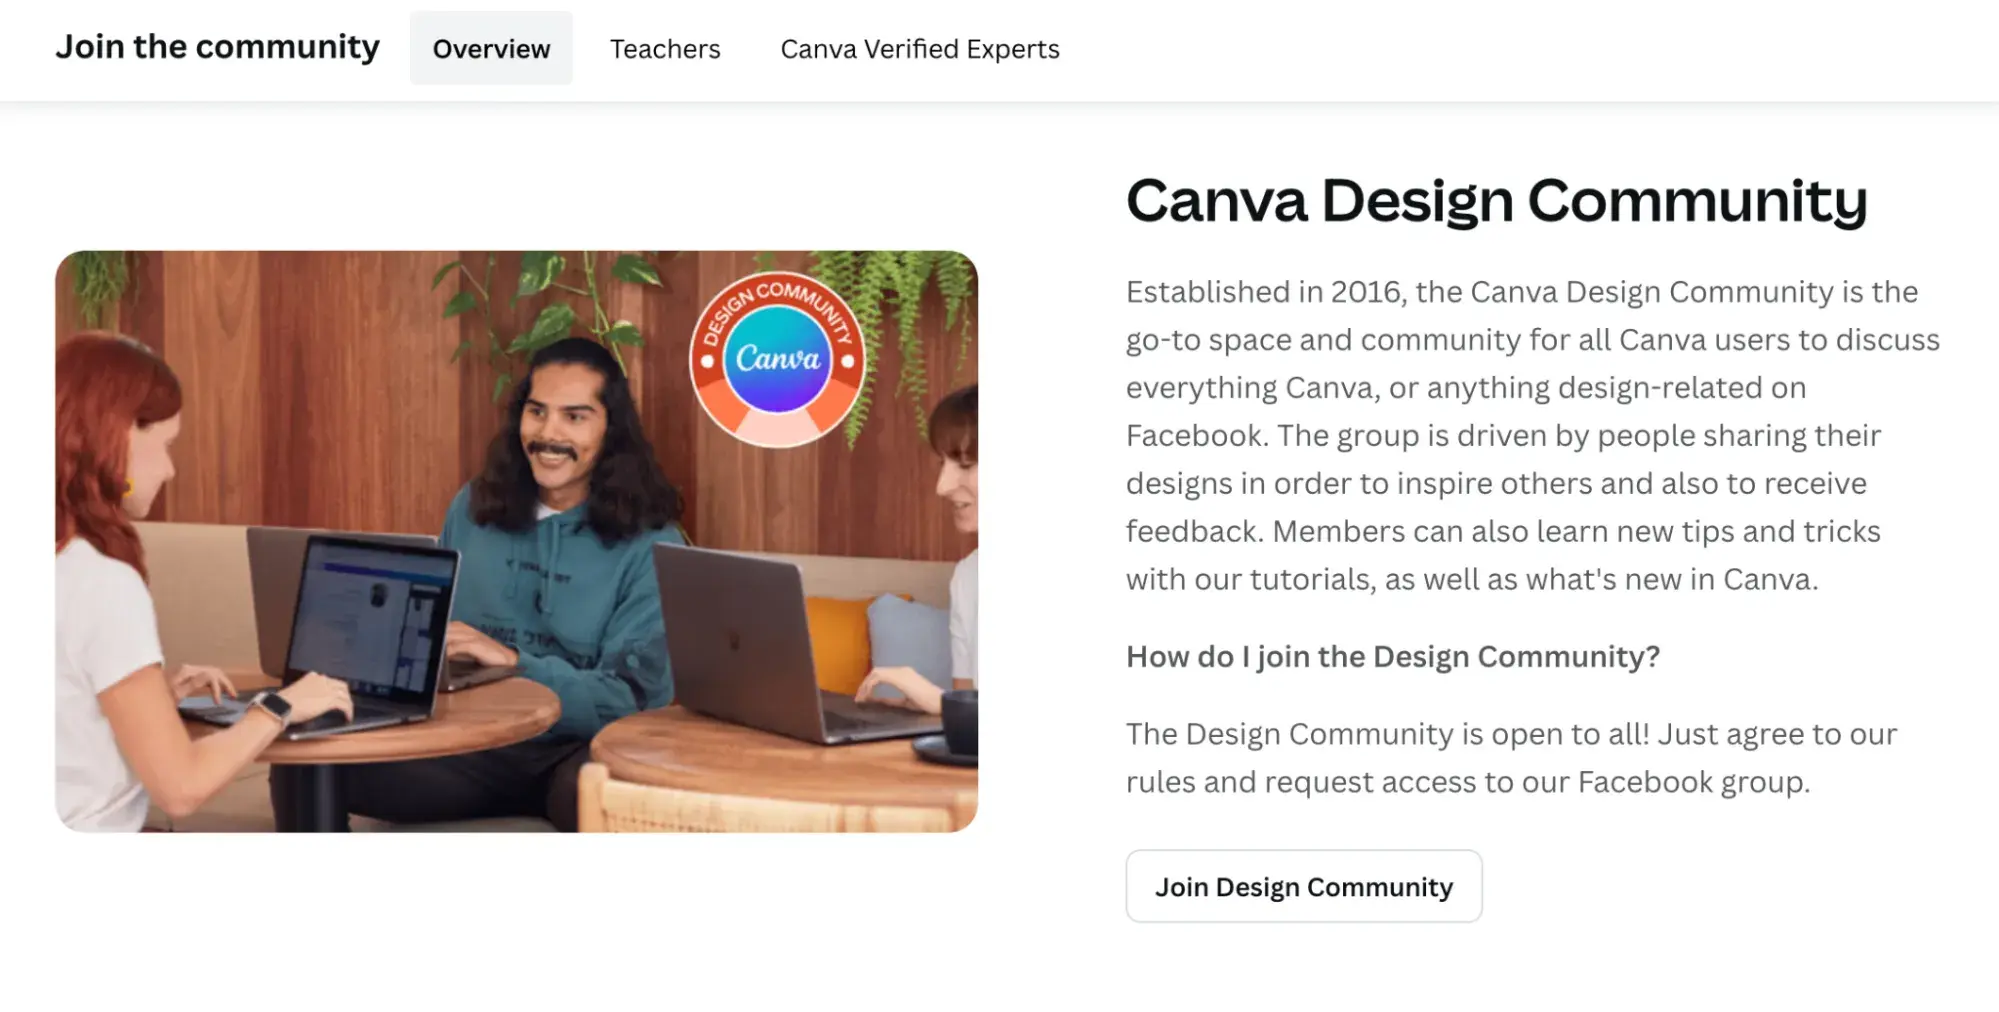
Task: Switch to the Teachers tab
Action: pyautogui.click(x=665, y=48)
